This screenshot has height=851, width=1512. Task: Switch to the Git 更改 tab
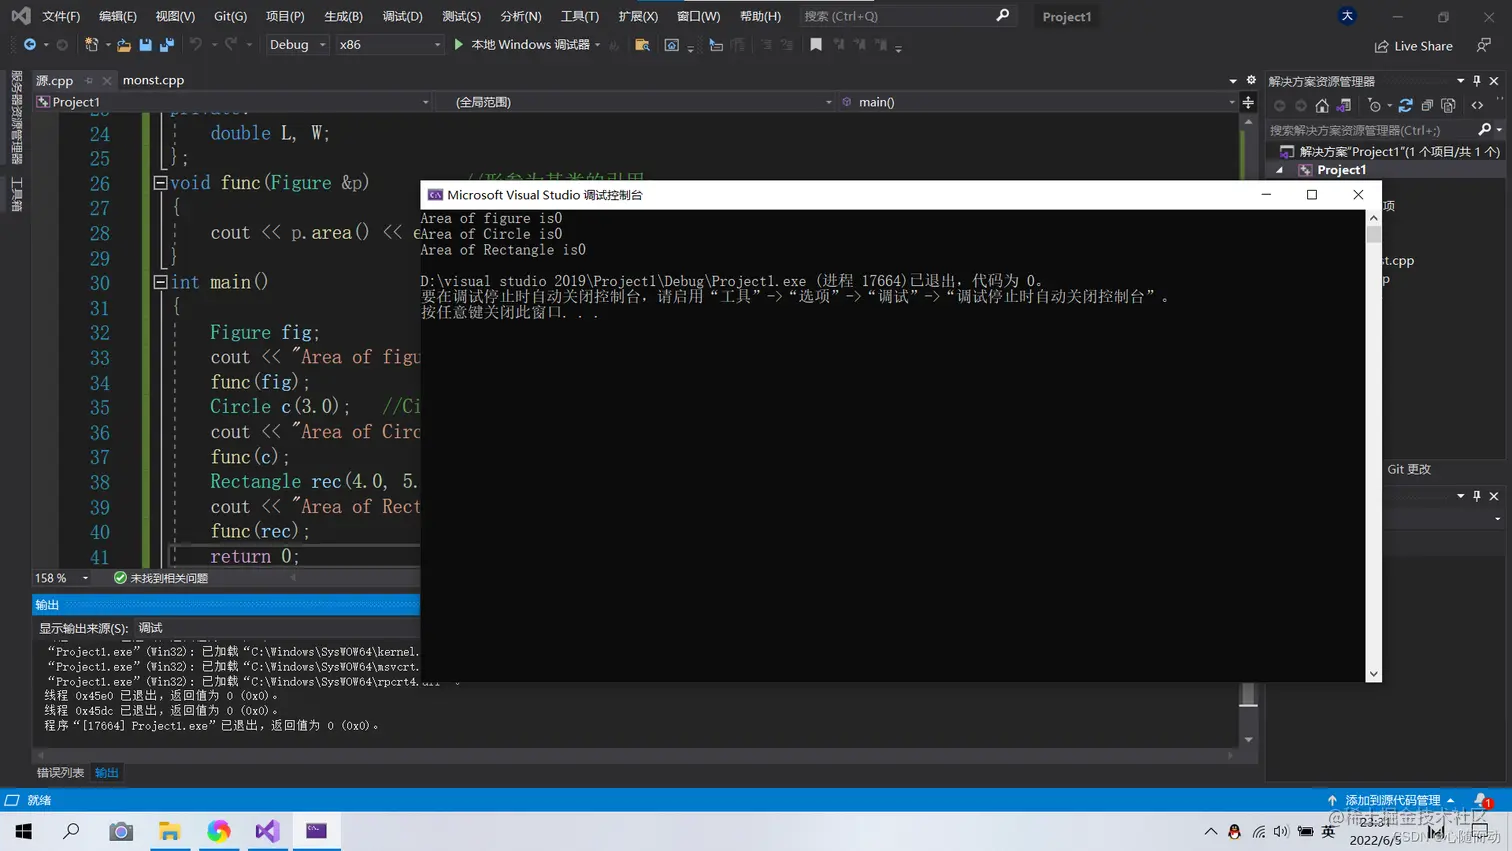click(x=1409, y=469)
